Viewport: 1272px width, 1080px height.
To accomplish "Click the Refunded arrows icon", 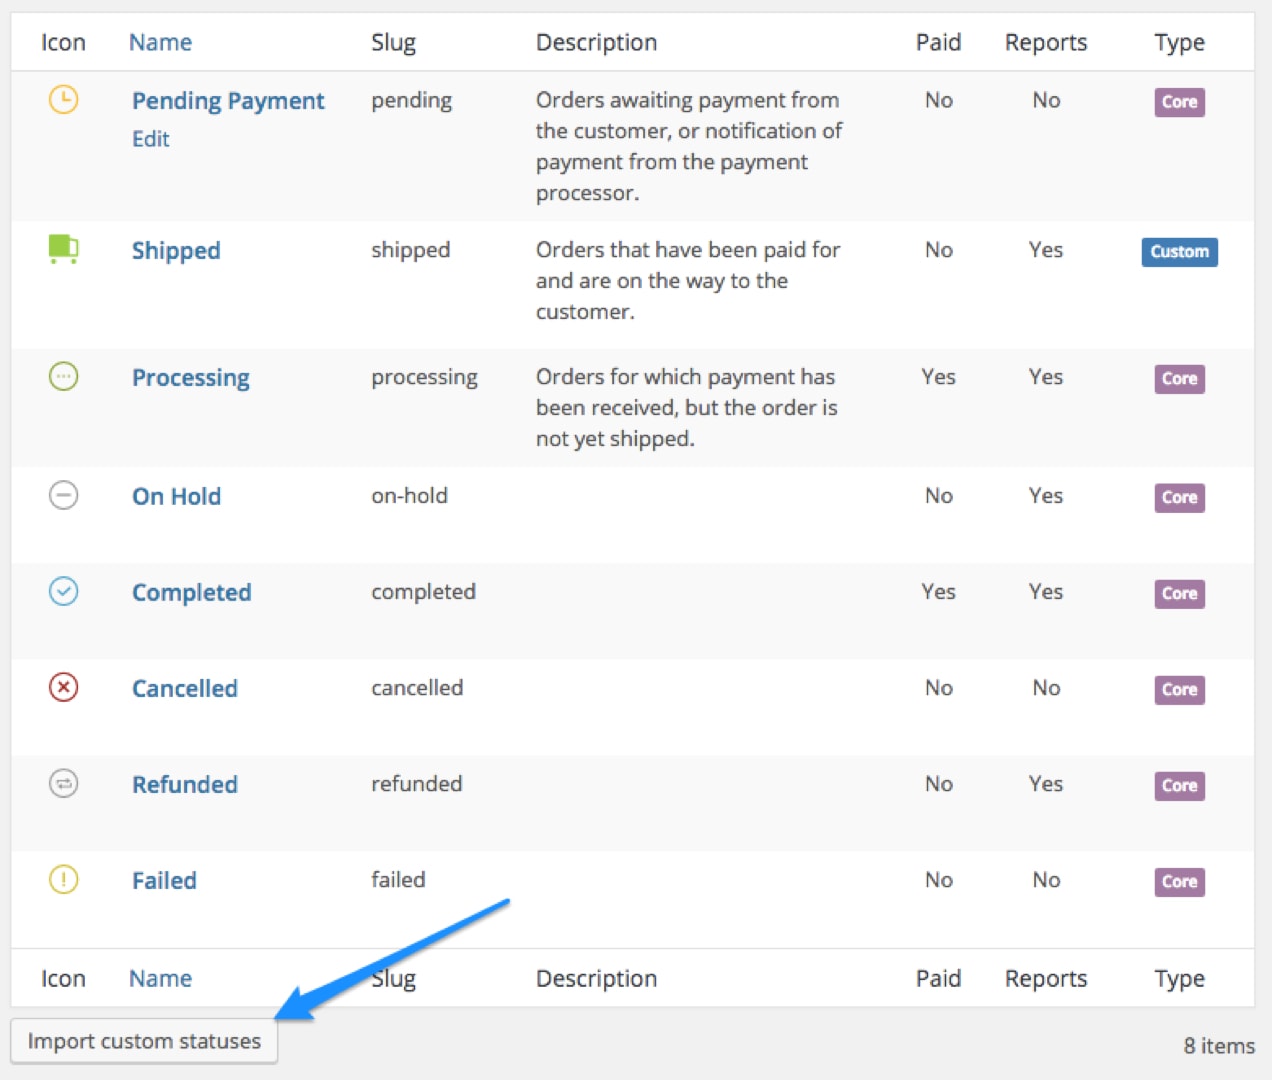I will point(63,783).
